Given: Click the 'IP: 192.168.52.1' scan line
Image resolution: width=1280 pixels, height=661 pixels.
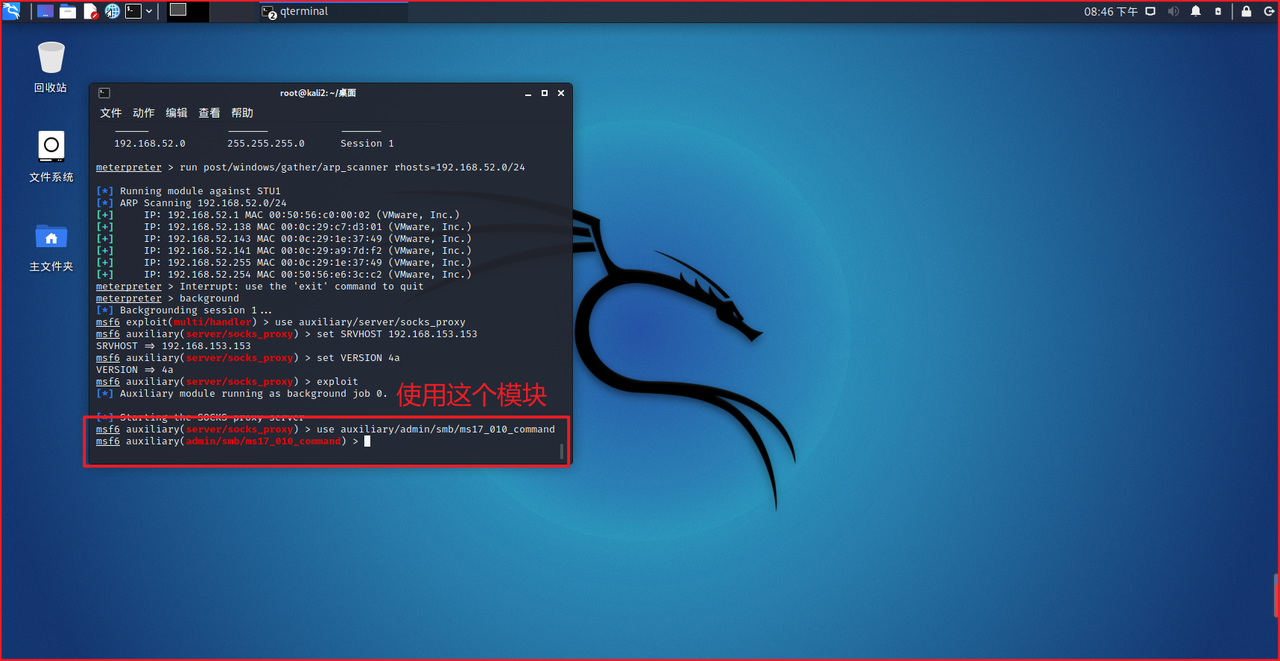Looking at the screenshot, I should [278, 215].
